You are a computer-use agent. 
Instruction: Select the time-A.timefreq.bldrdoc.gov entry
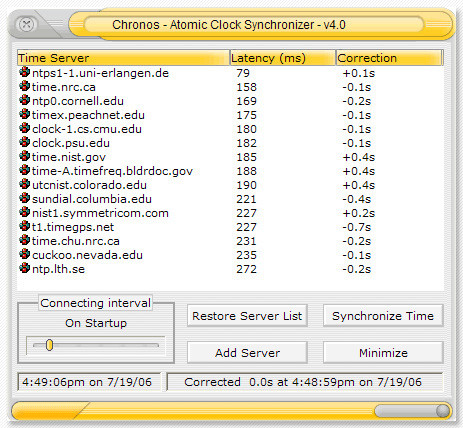click(x=112, y=171)
